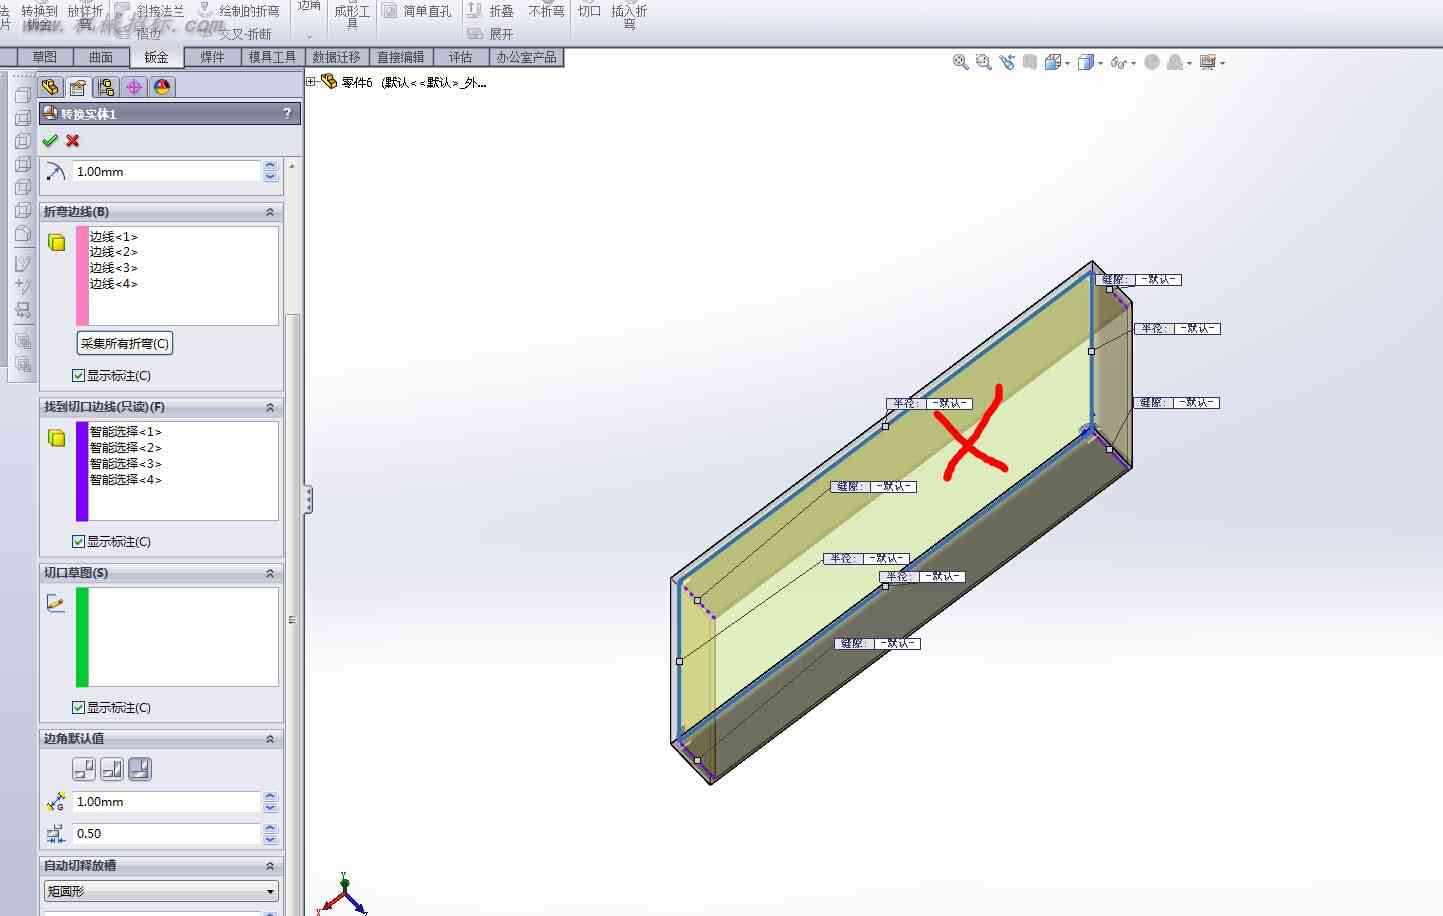Click the part icon for 零件6
The width and height of the screenshot is (1443, 916).
[328, 82]
